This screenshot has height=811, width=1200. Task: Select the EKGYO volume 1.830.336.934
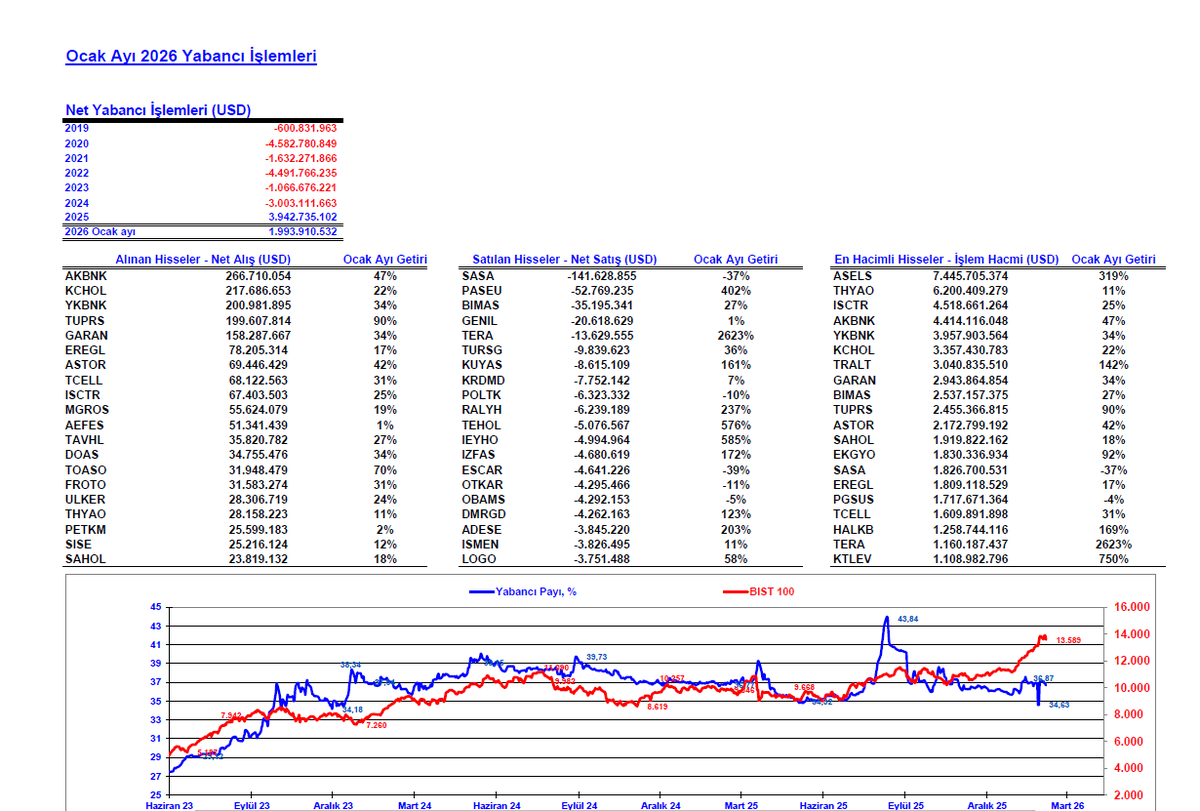click(x=970, y=455)
